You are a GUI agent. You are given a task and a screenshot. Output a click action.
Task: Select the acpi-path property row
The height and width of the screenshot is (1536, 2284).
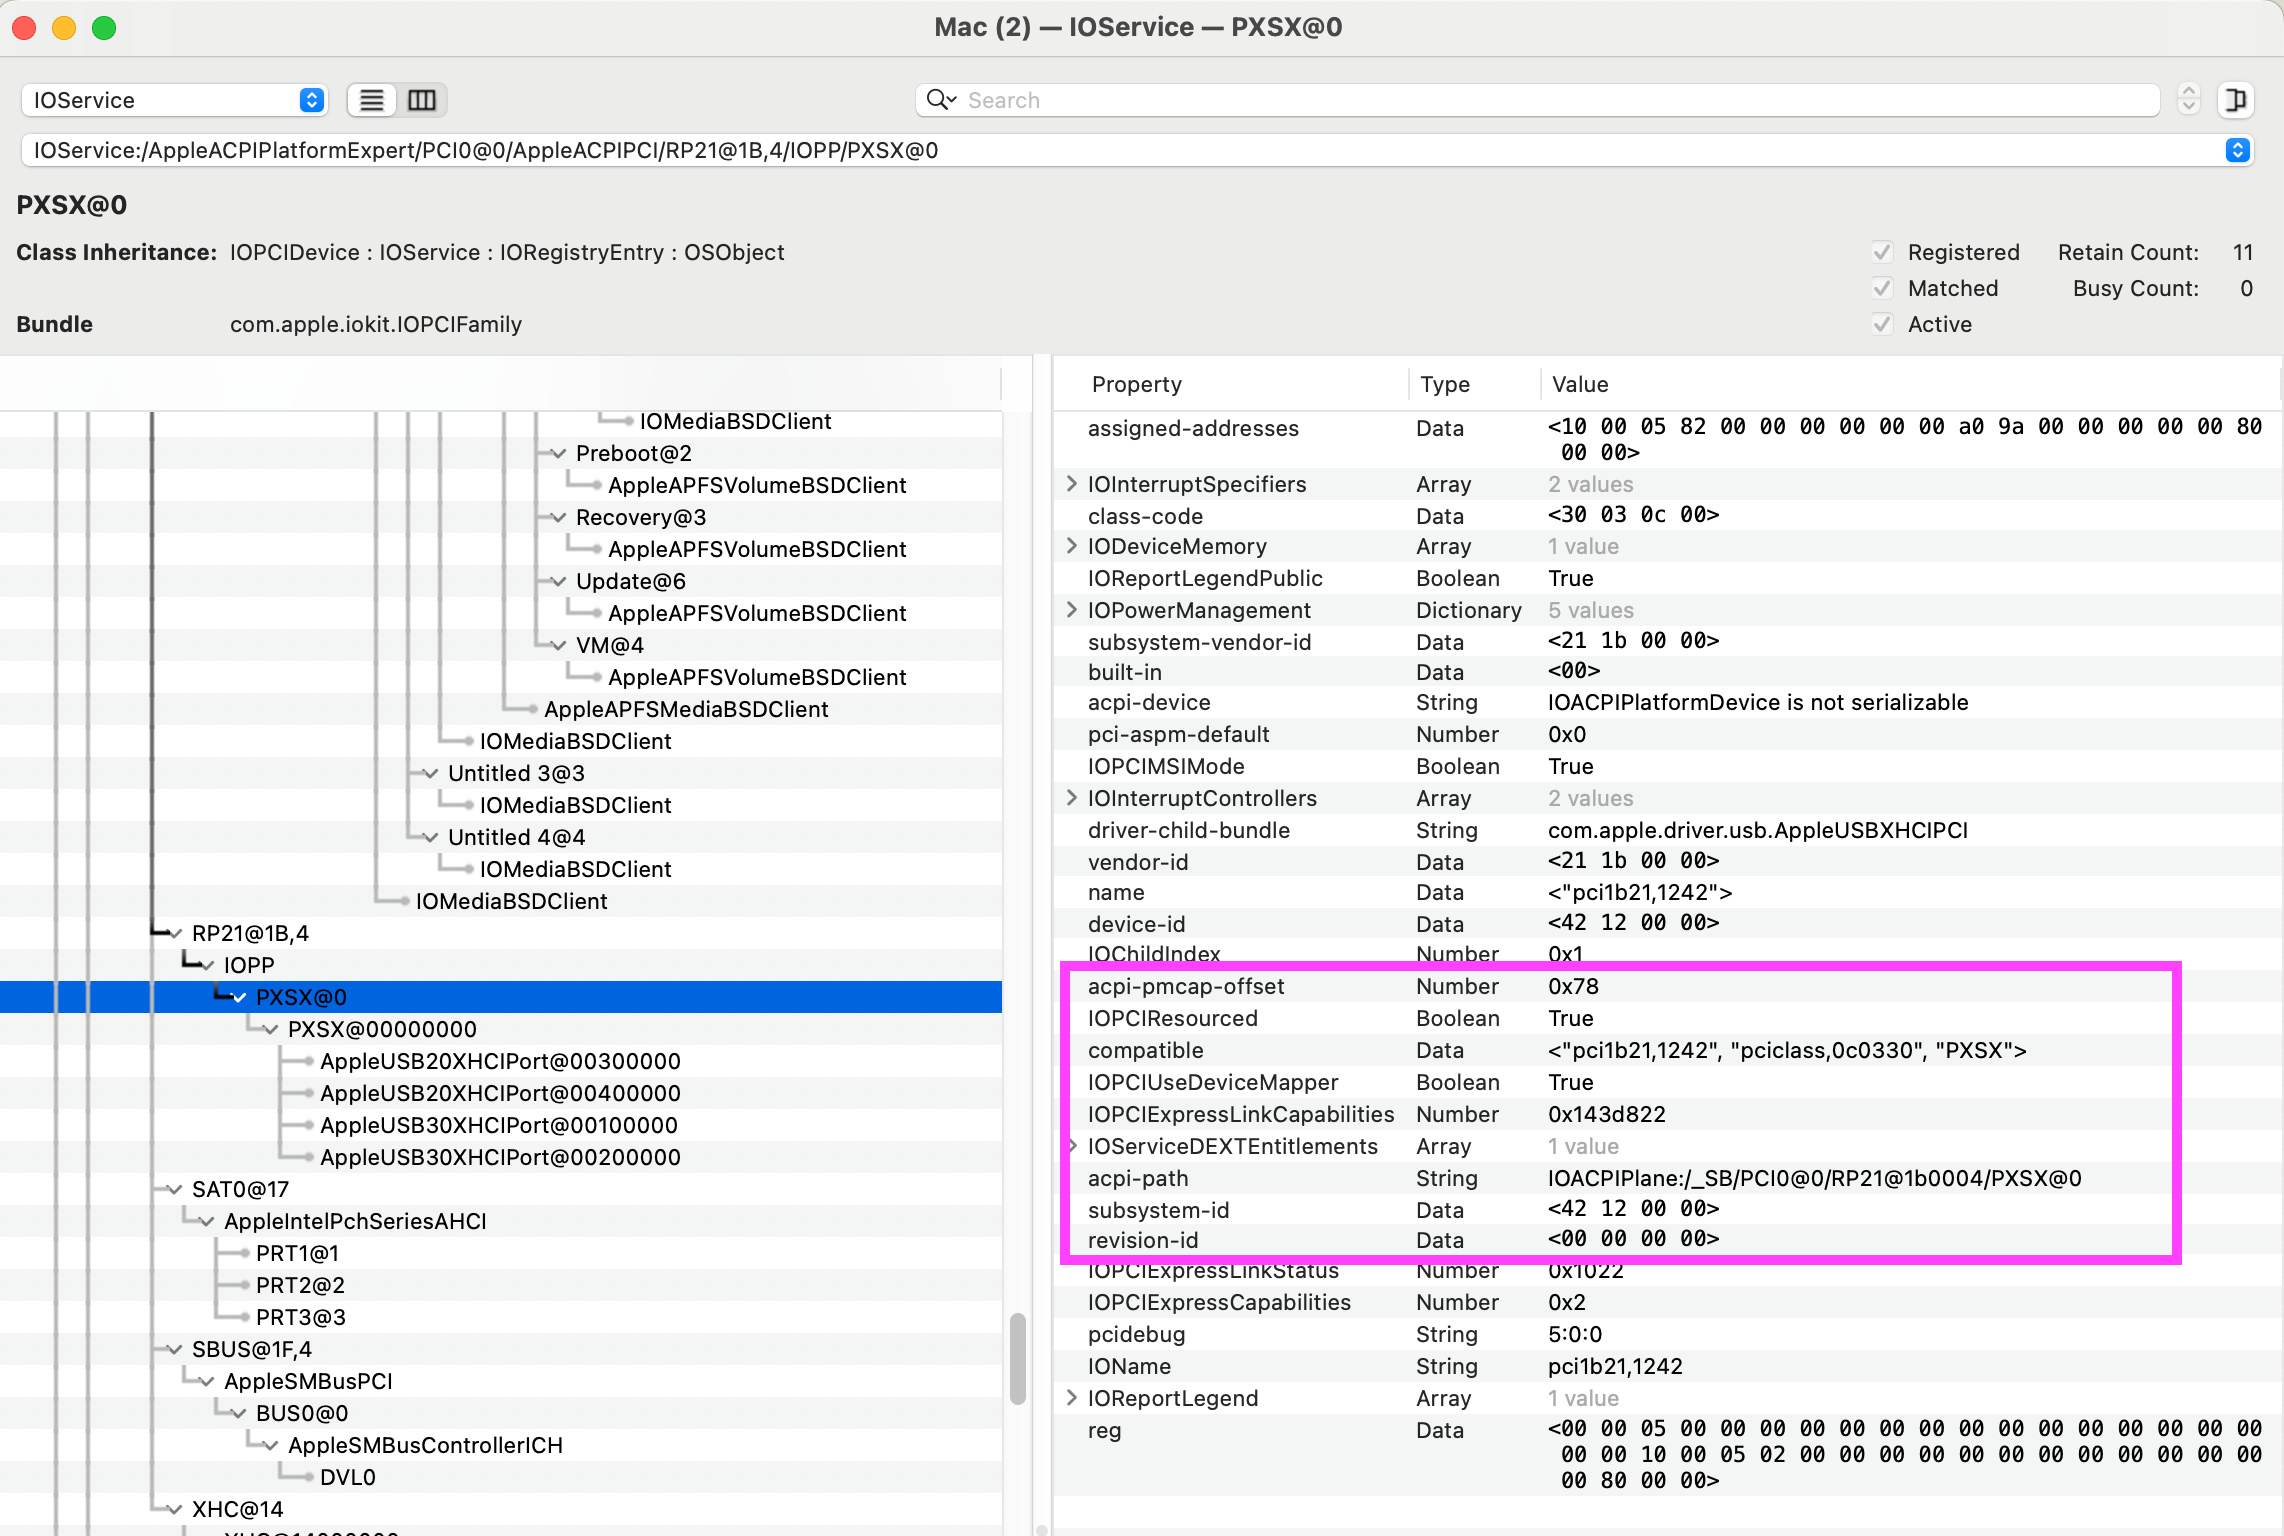pos(1668,1178)
